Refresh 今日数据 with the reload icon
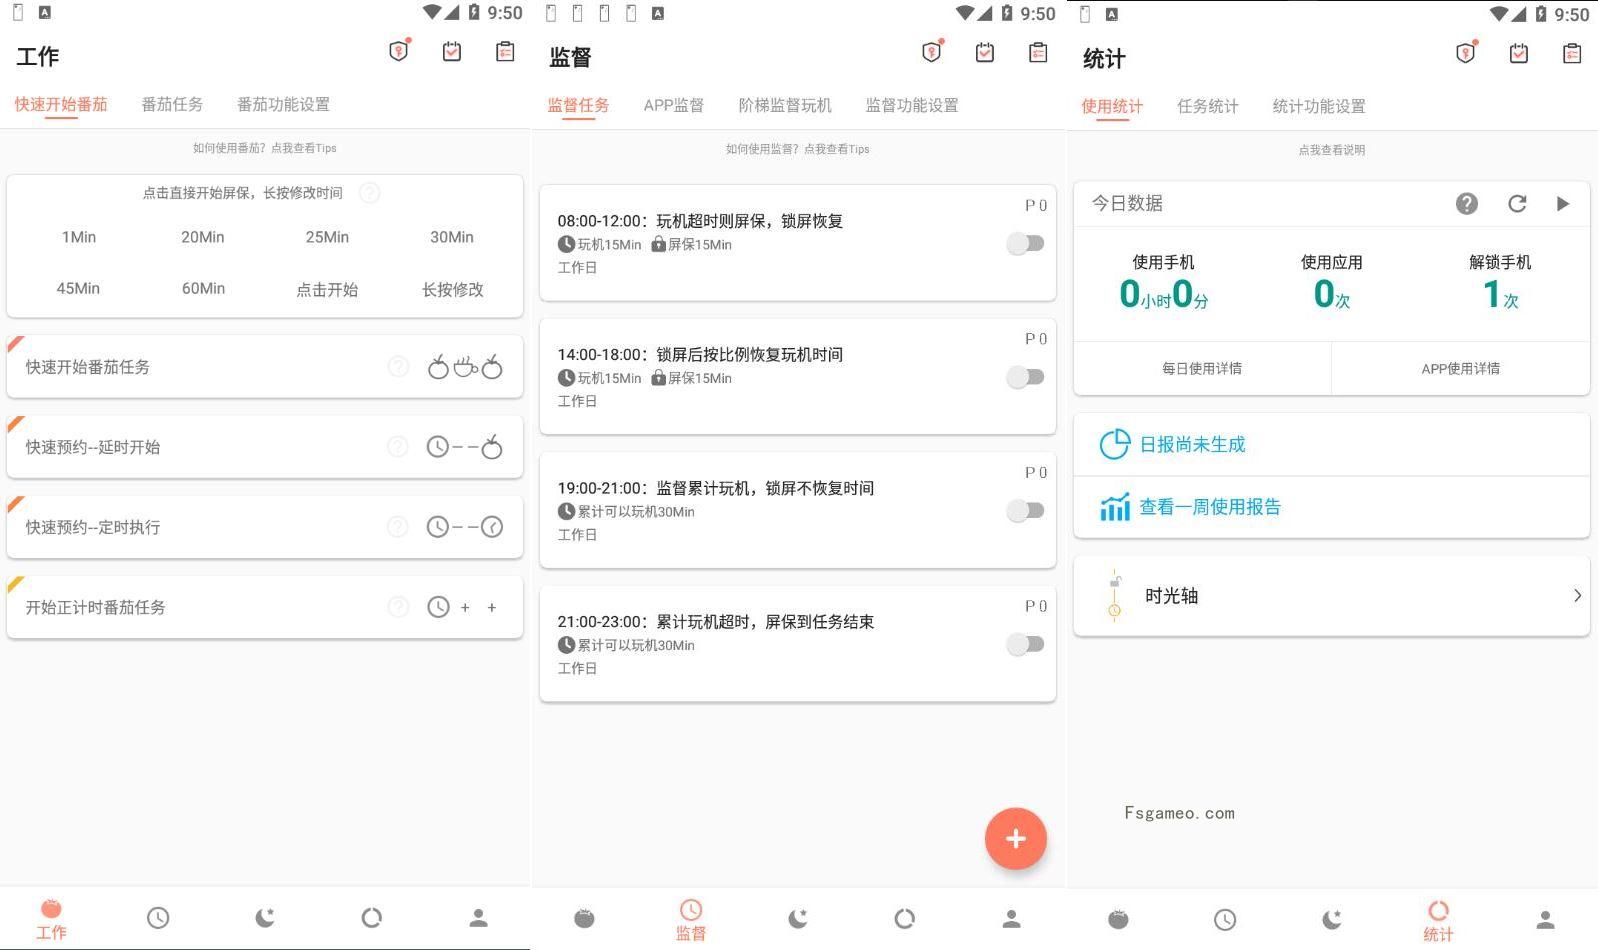The width and height of the screenshot is (1598, 950). coord(1517,204)
